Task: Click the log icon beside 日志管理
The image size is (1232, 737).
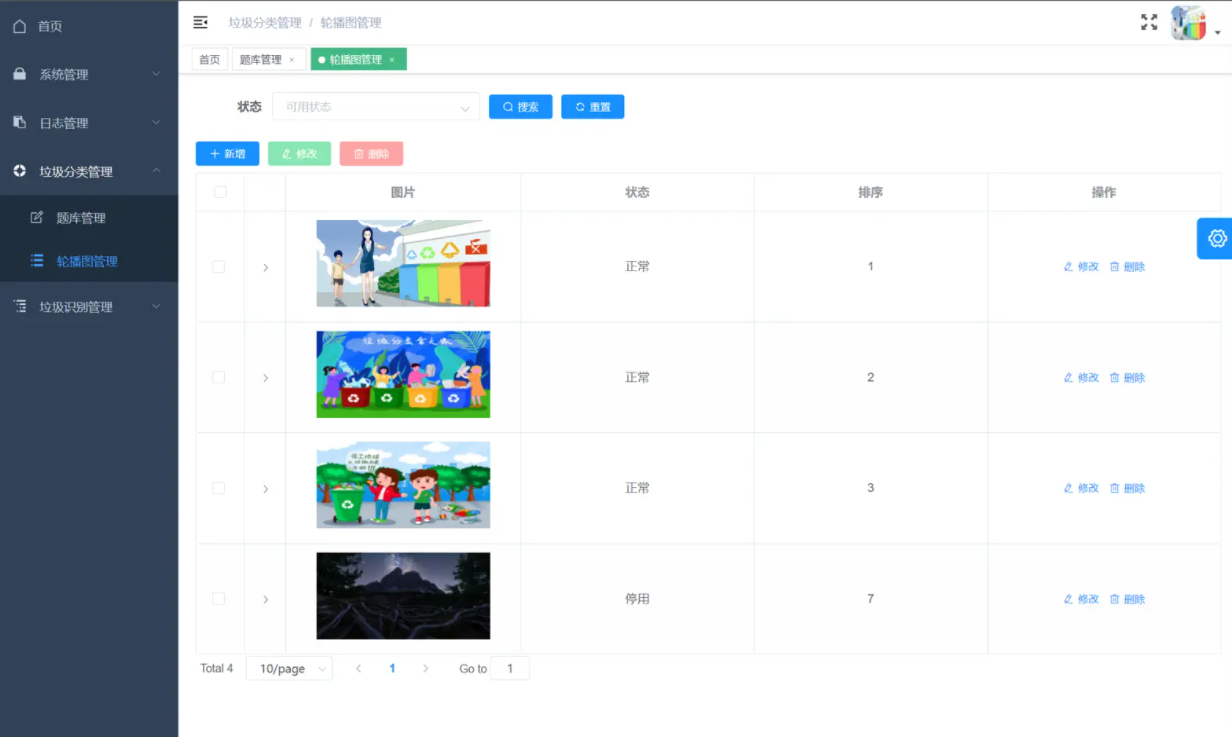Action: click(x=20, y=122)
